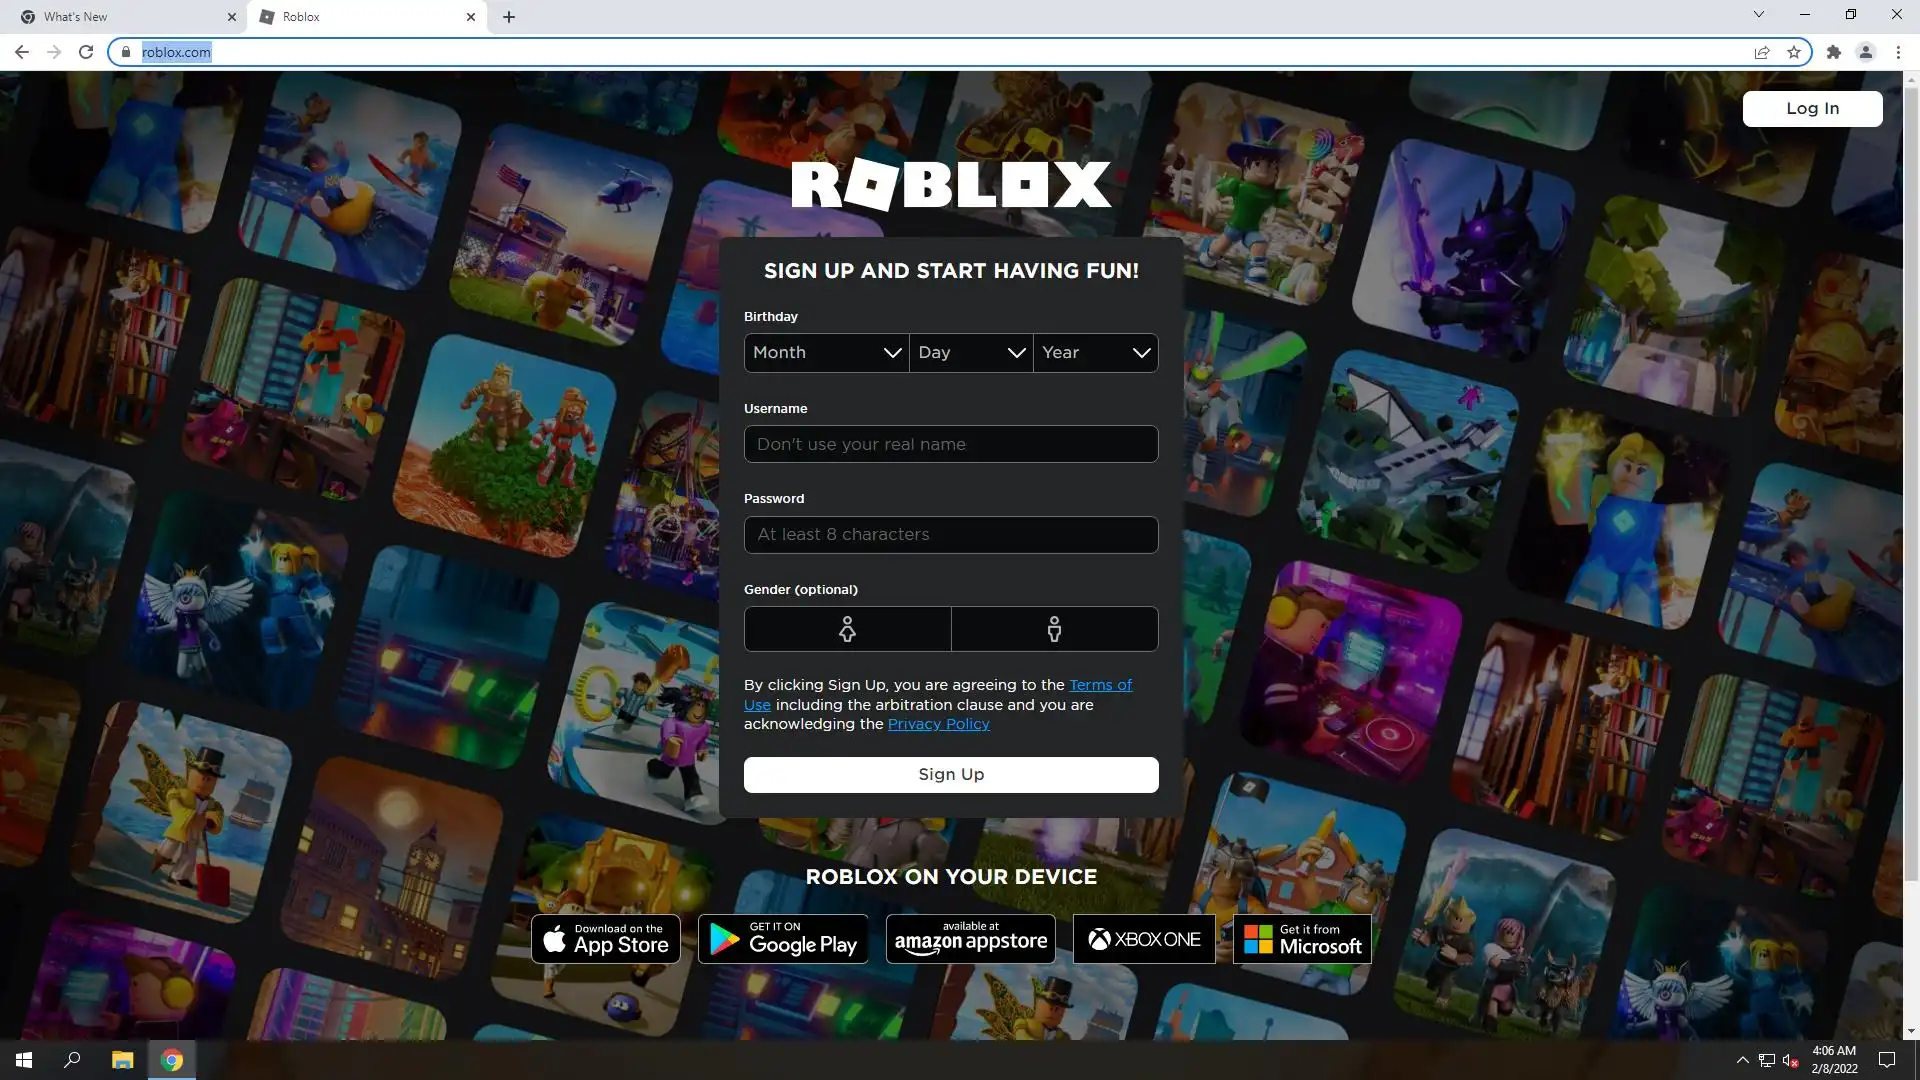Click the Log In button
This screenshot has width=1920, height=1080.
click(x=1812, y=109)
